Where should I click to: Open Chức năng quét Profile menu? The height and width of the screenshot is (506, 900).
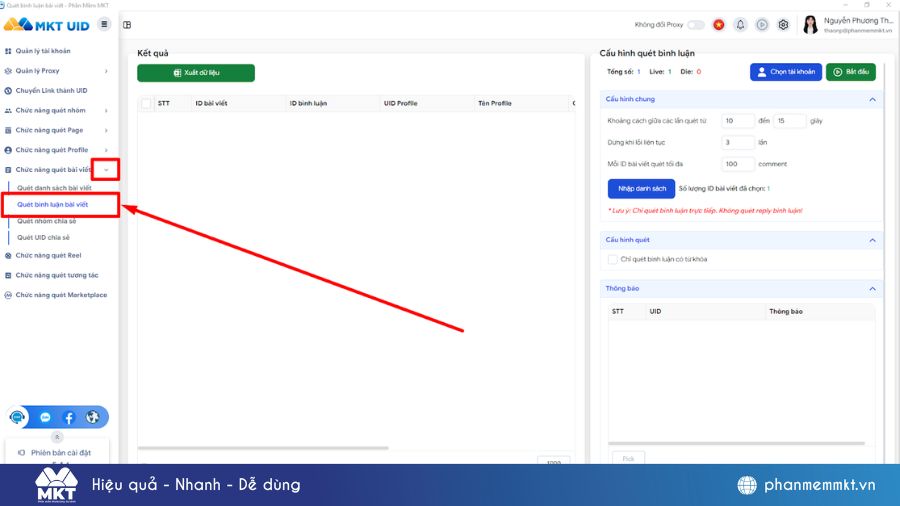pos(52,150)
